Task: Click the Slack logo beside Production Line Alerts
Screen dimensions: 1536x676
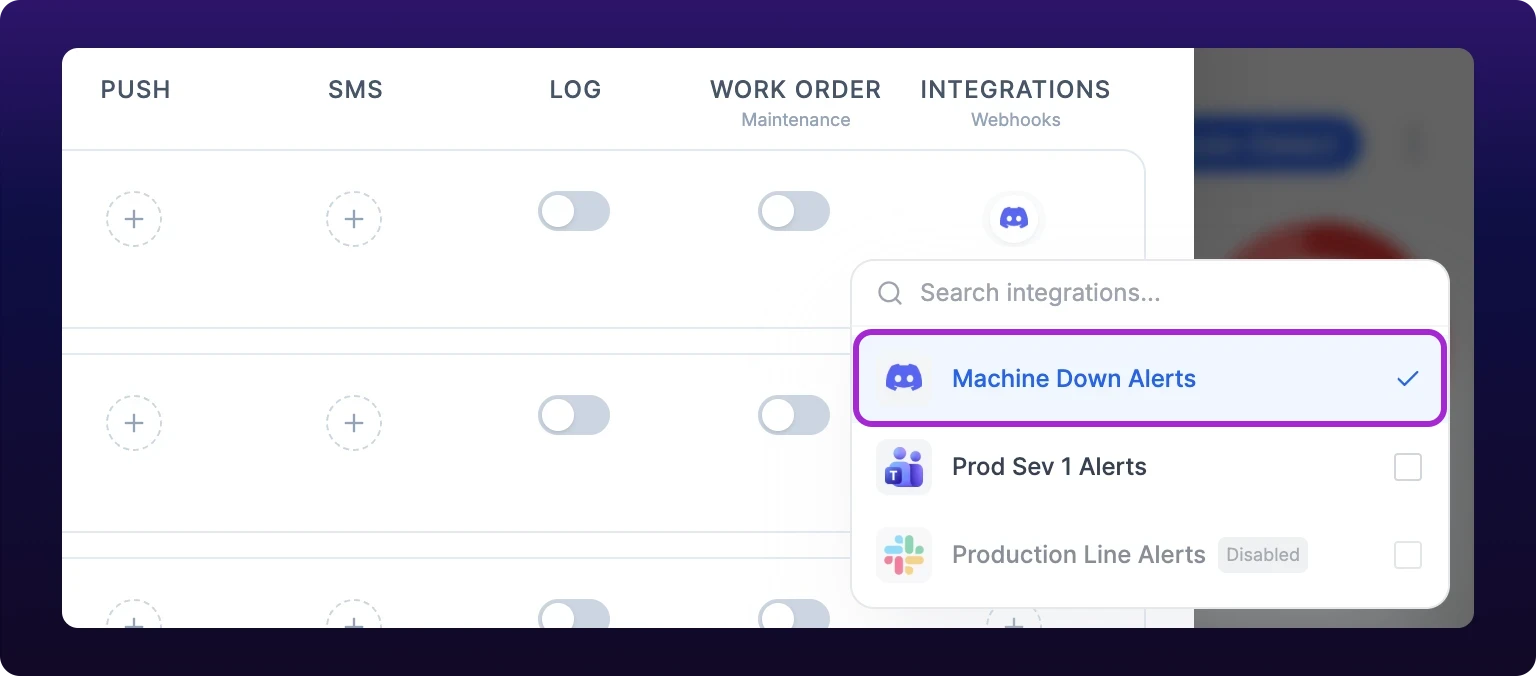Action: (x=904, y=555)
